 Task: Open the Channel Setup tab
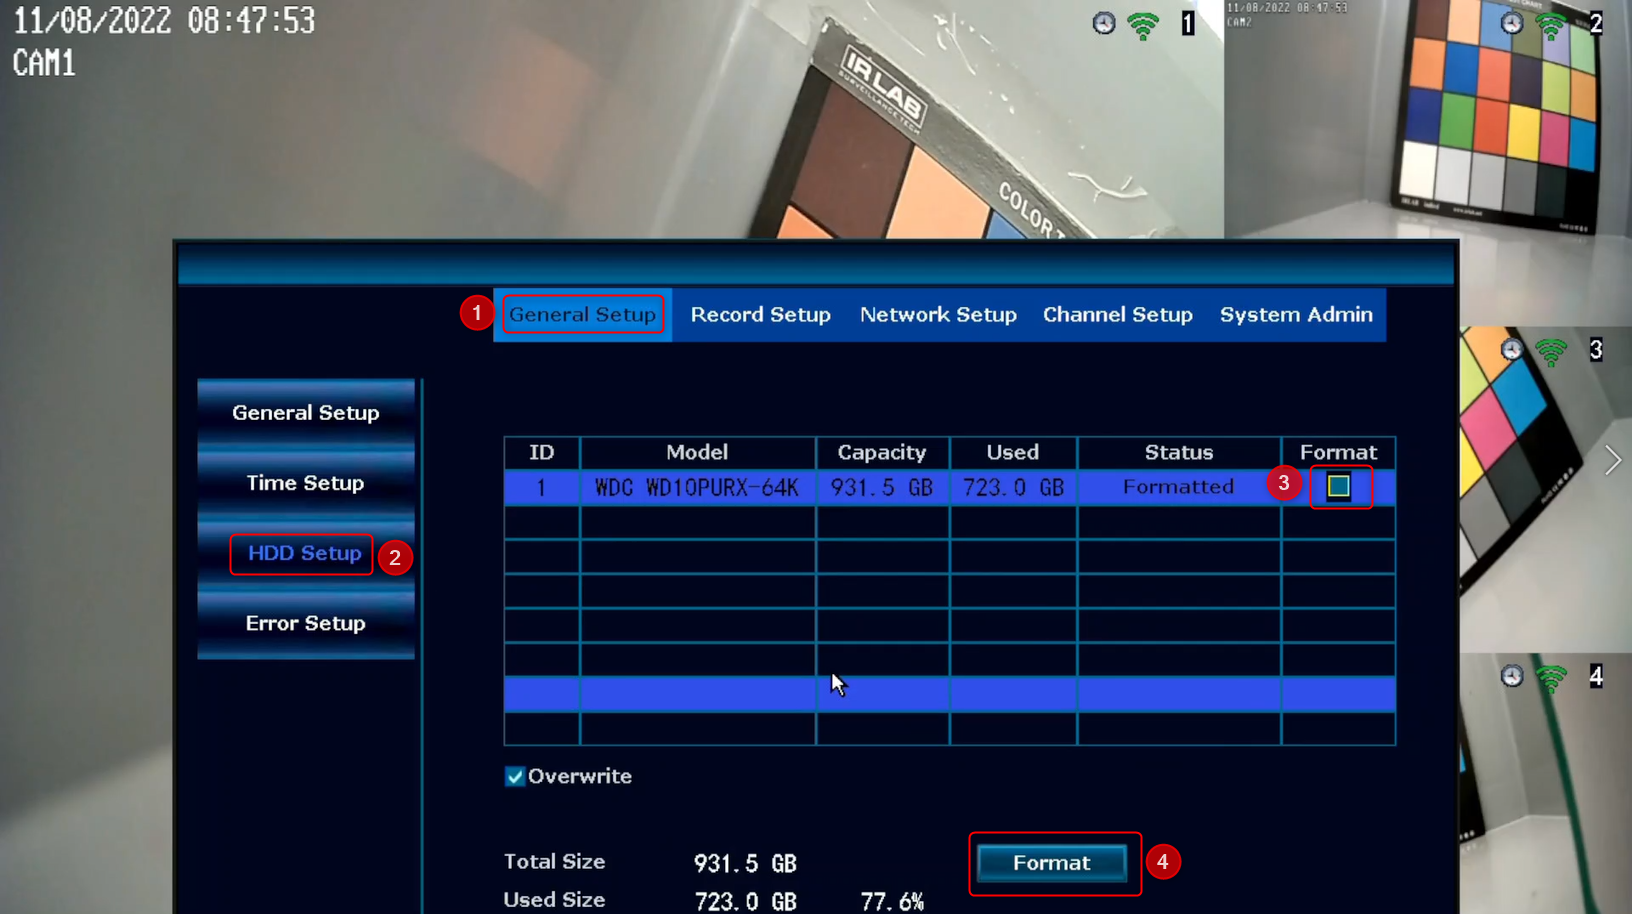[x=1118, y=315]
